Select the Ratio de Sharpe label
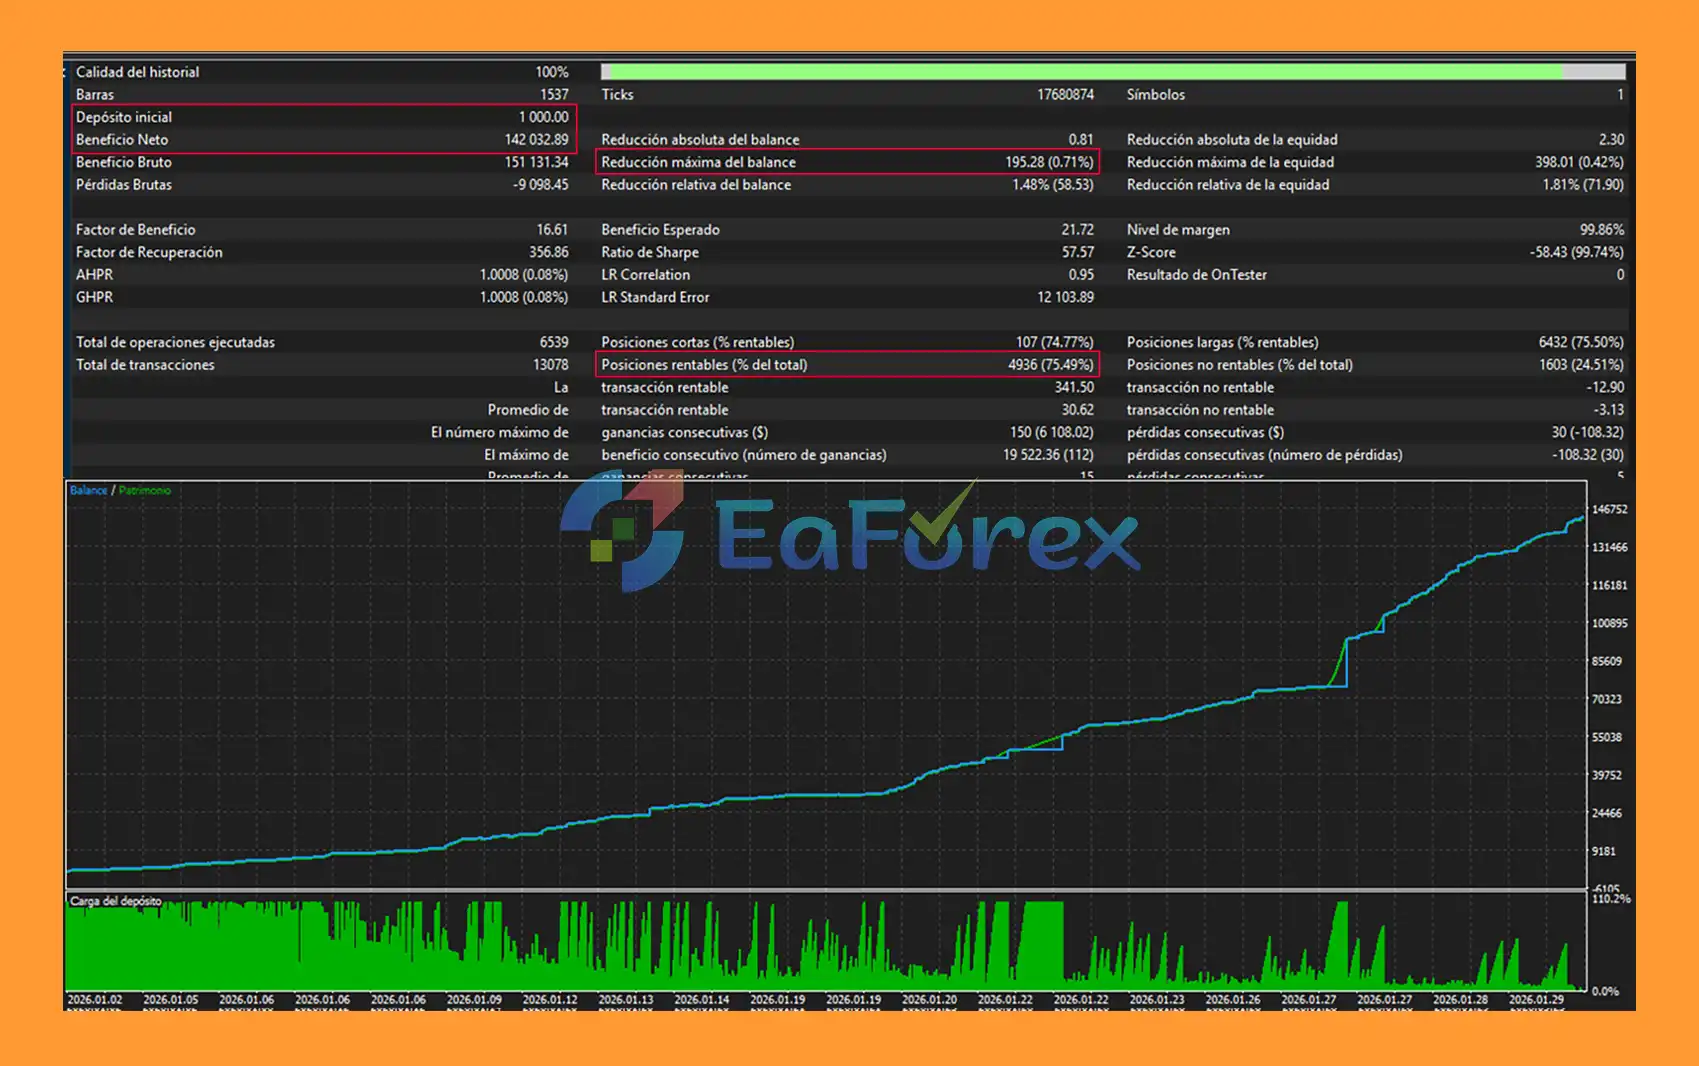Viewport: 1699px width, 1066px height. click(x=650, y=252)
